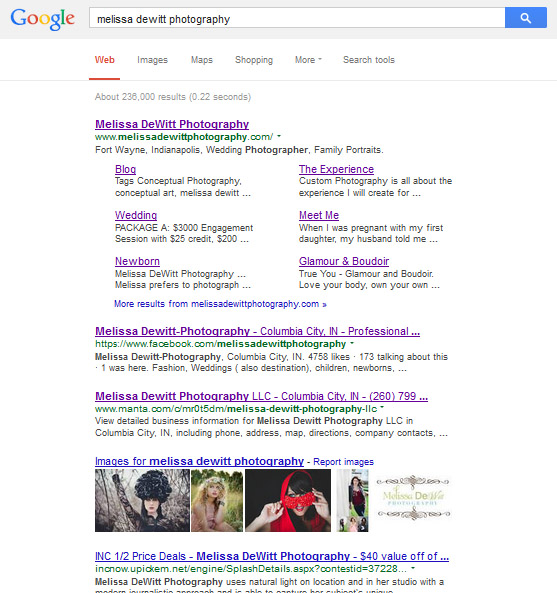The image size is (557, 593).
Task: Select the Web tab
Action: (104, 60)
